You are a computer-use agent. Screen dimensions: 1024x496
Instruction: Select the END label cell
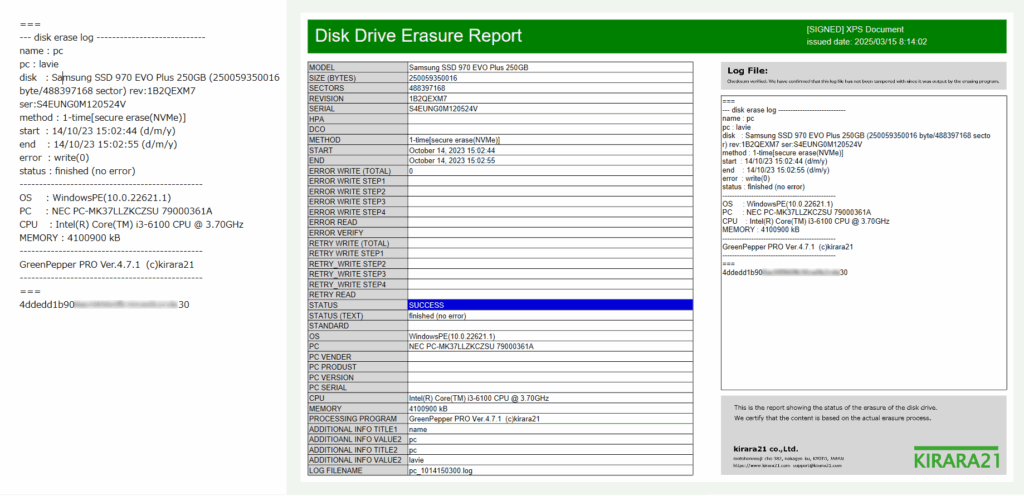click(357, 161)
